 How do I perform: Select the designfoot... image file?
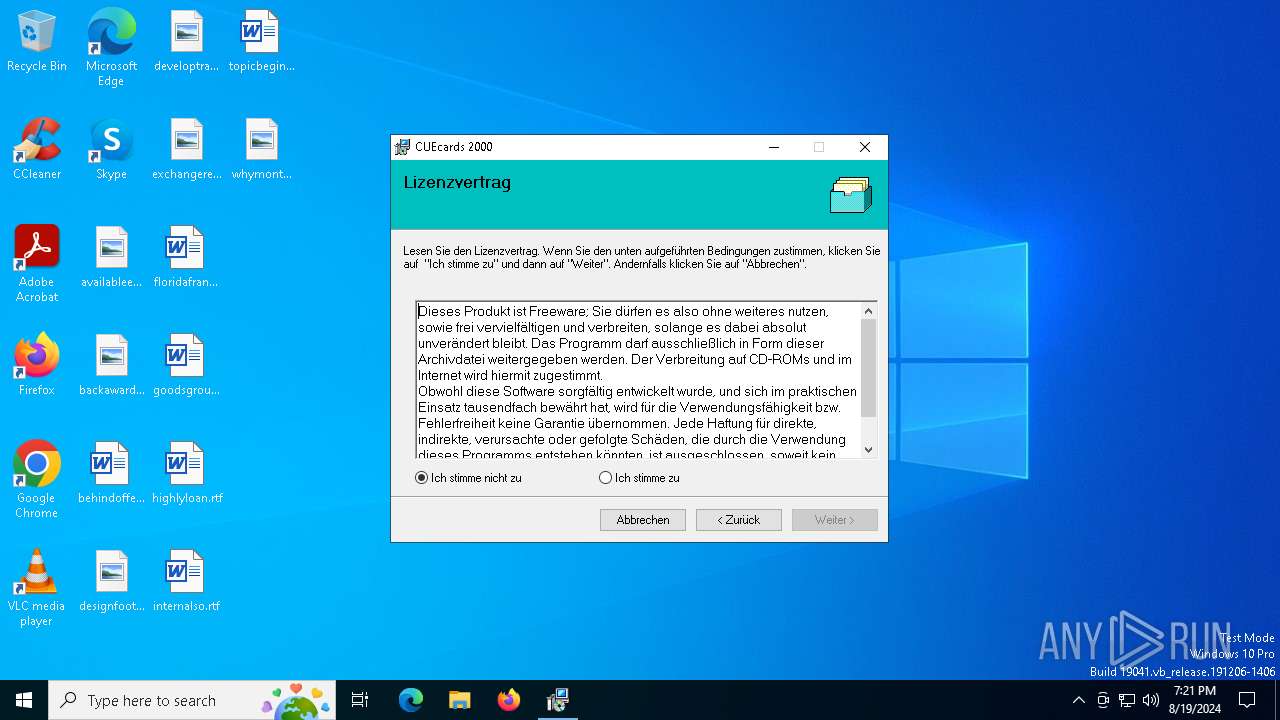point(111,582)
